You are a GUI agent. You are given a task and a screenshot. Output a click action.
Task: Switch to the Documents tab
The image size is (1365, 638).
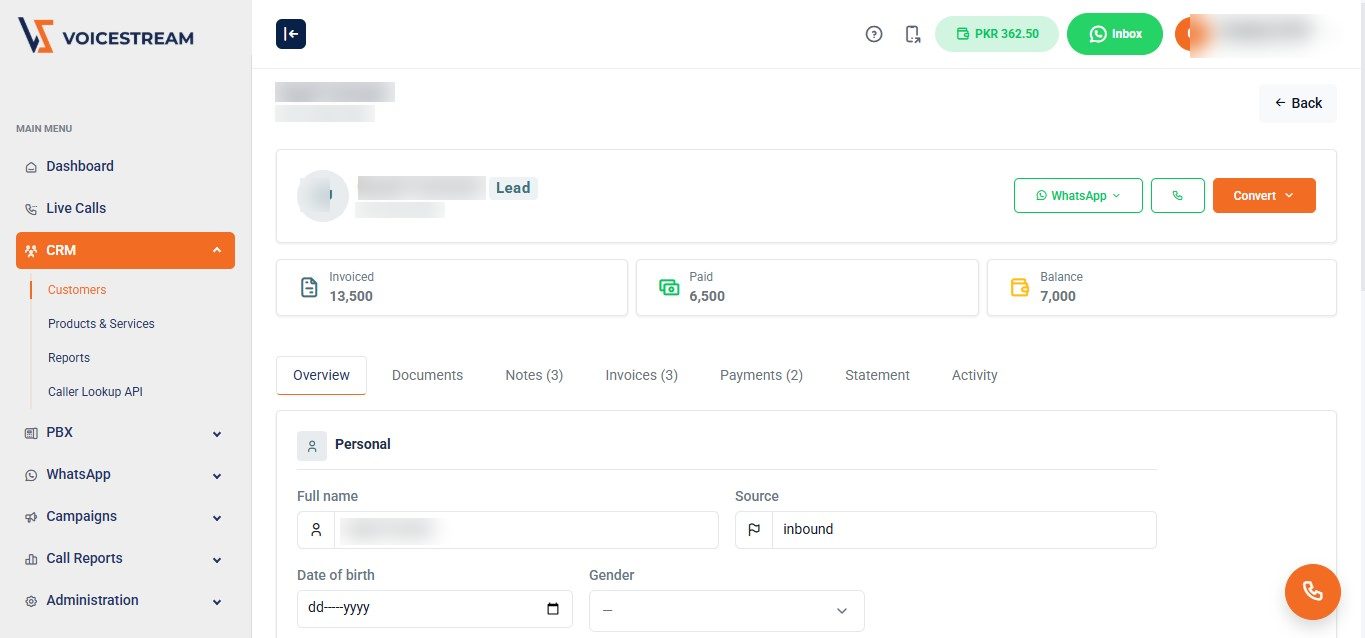point(427,375)
